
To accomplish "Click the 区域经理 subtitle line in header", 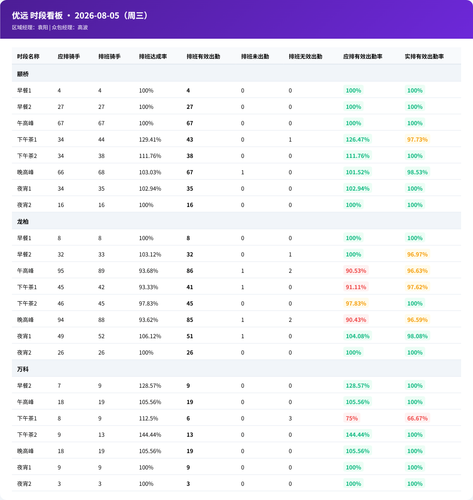I will coord(50,28).
